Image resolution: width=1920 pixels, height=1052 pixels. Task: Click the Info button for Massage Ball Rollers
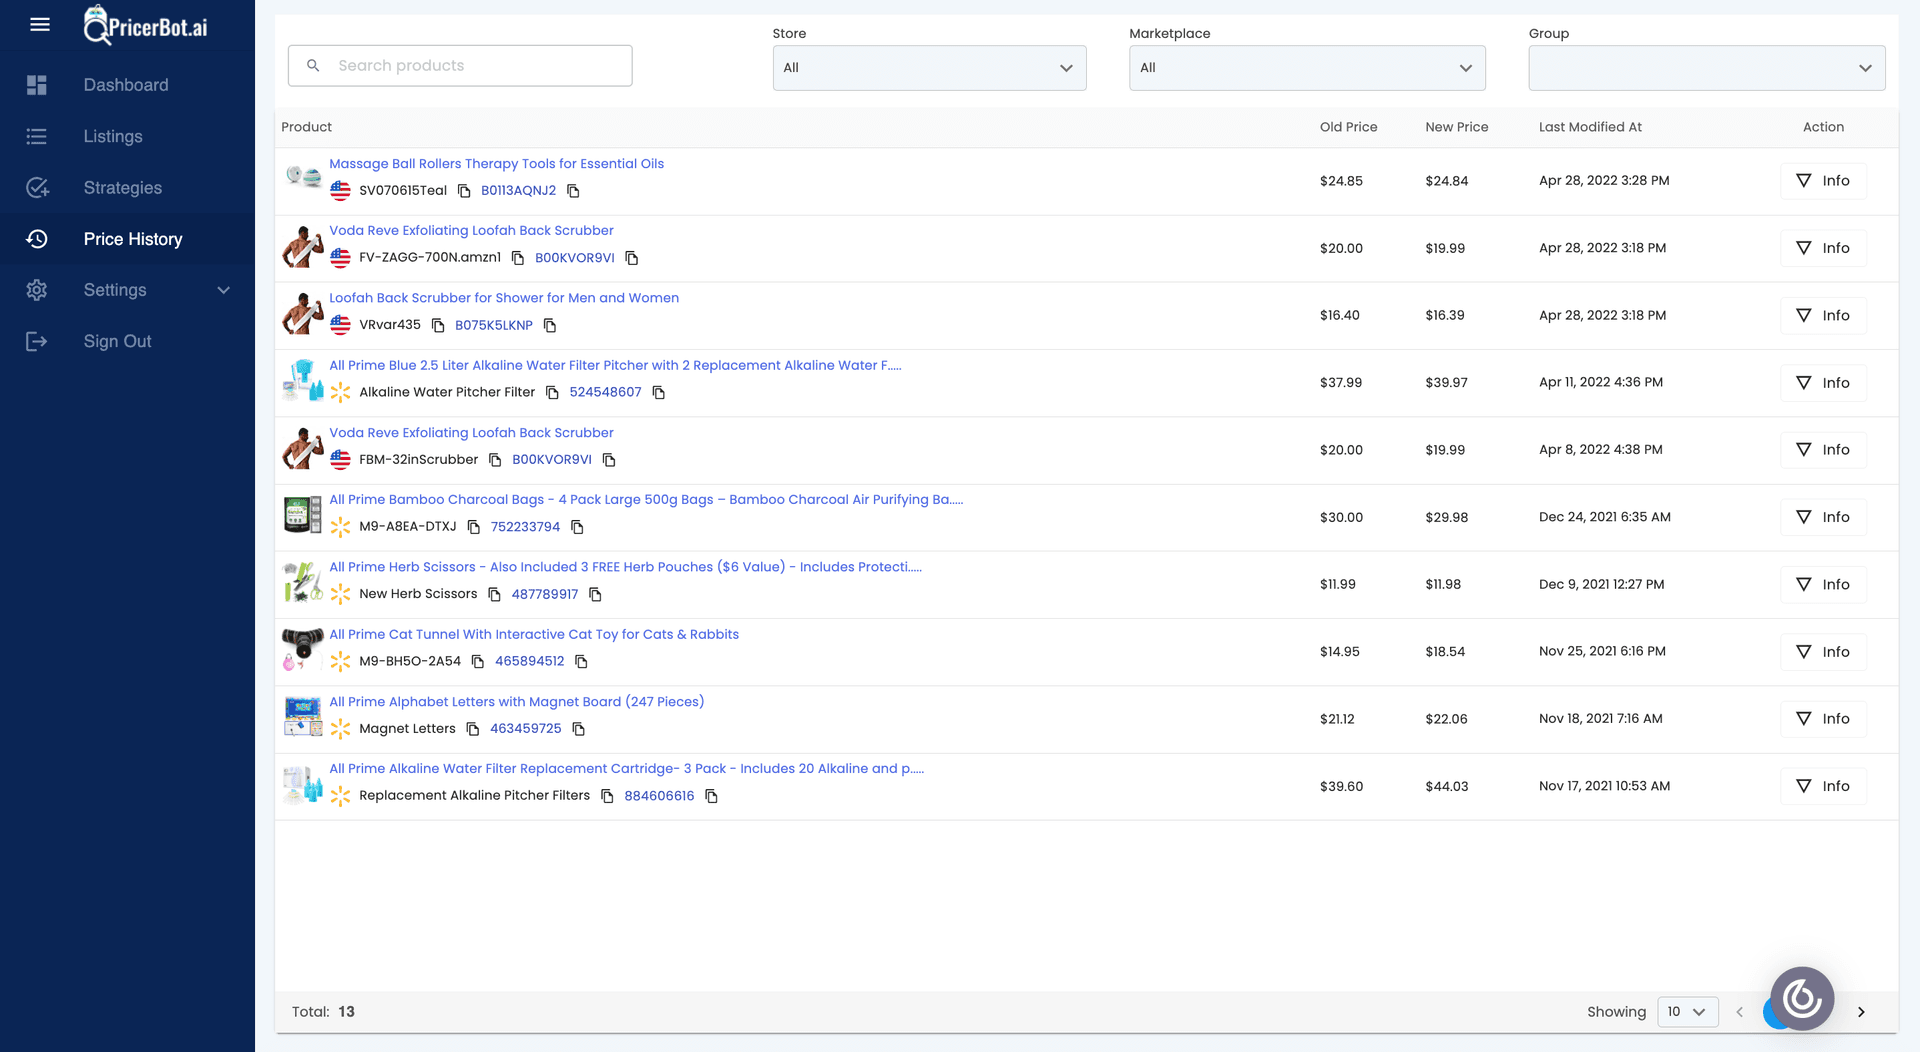[x=1823, y=181]
